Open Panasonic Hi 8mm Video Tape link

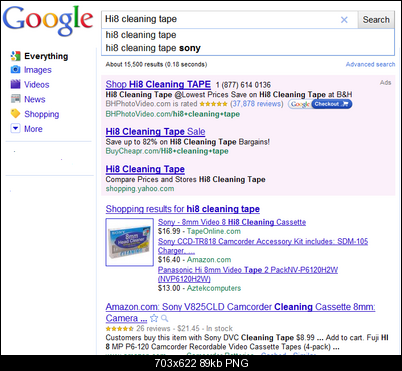[x=248, y=274]
